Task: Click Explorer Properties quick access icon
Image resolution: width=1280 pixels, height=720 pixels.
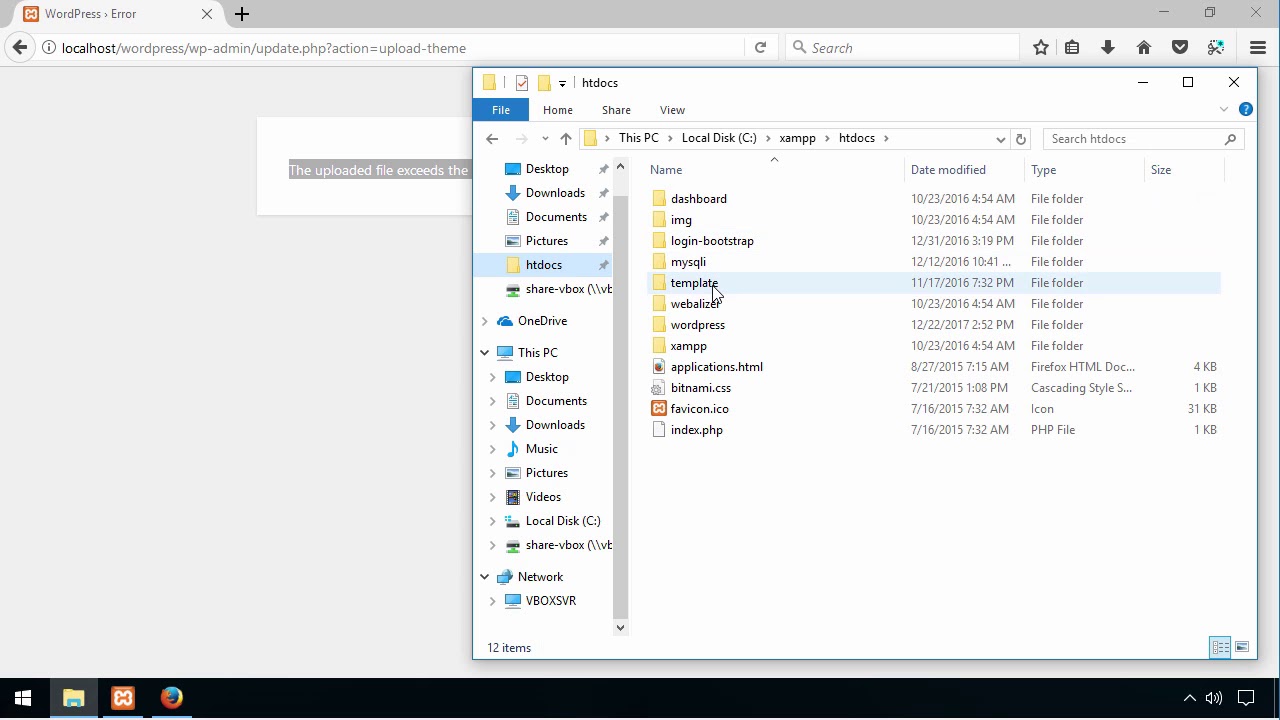Action: coord(522,83)
